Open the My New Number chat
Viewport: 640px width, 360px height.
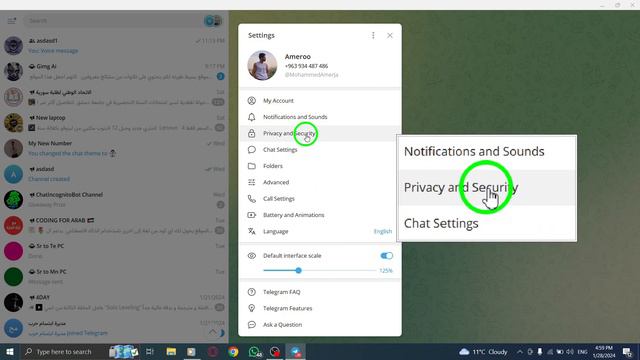114,148
